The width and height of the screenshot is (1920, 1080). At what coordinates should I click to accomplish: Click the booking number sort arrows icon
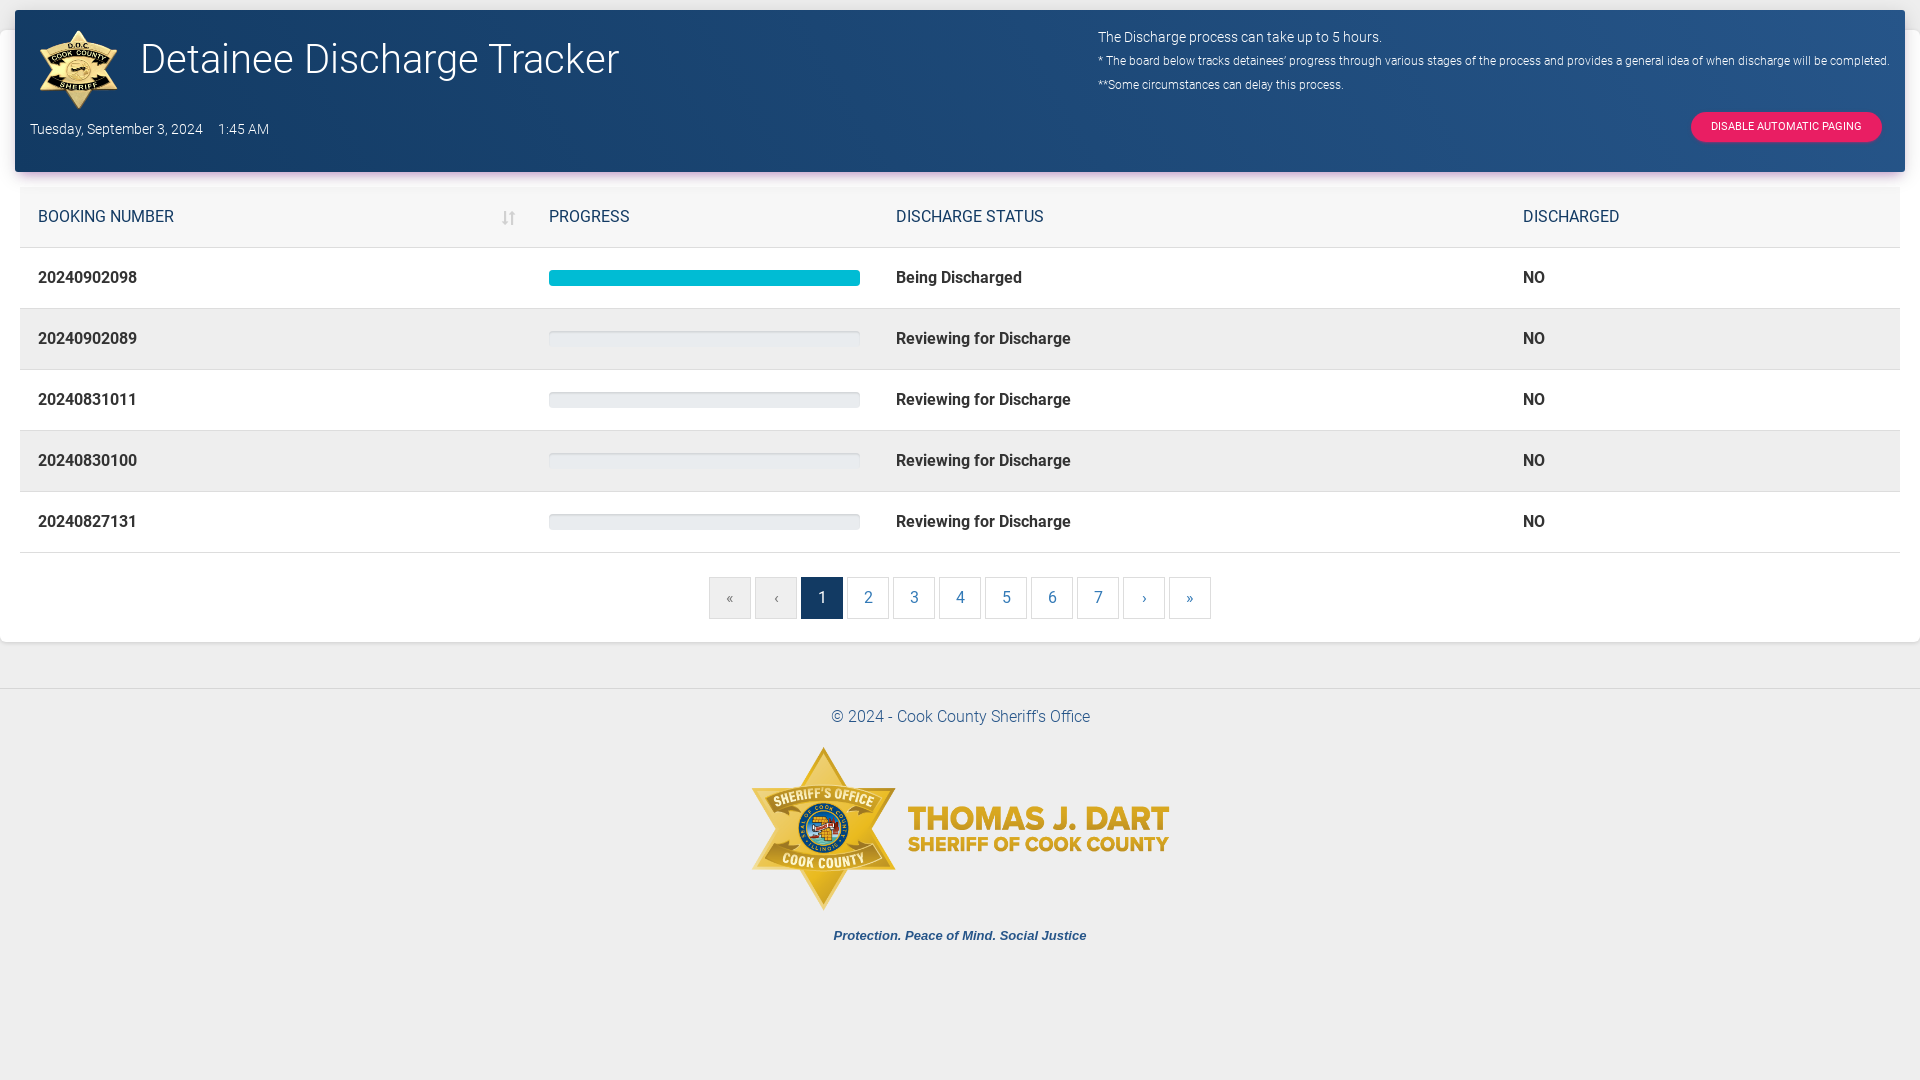(508, 218)
